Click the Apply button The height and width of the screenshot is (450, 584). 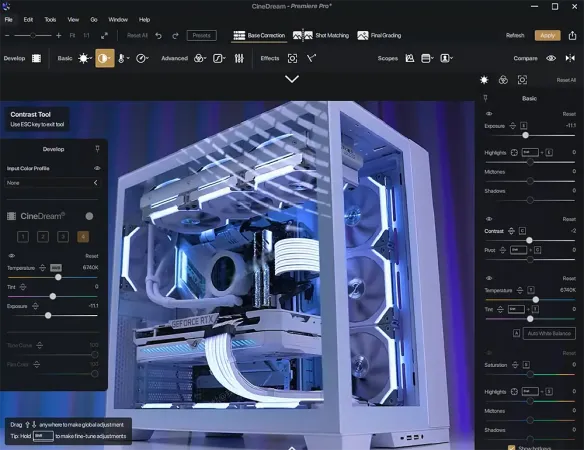pyautogui.click(x=548, y=35)
